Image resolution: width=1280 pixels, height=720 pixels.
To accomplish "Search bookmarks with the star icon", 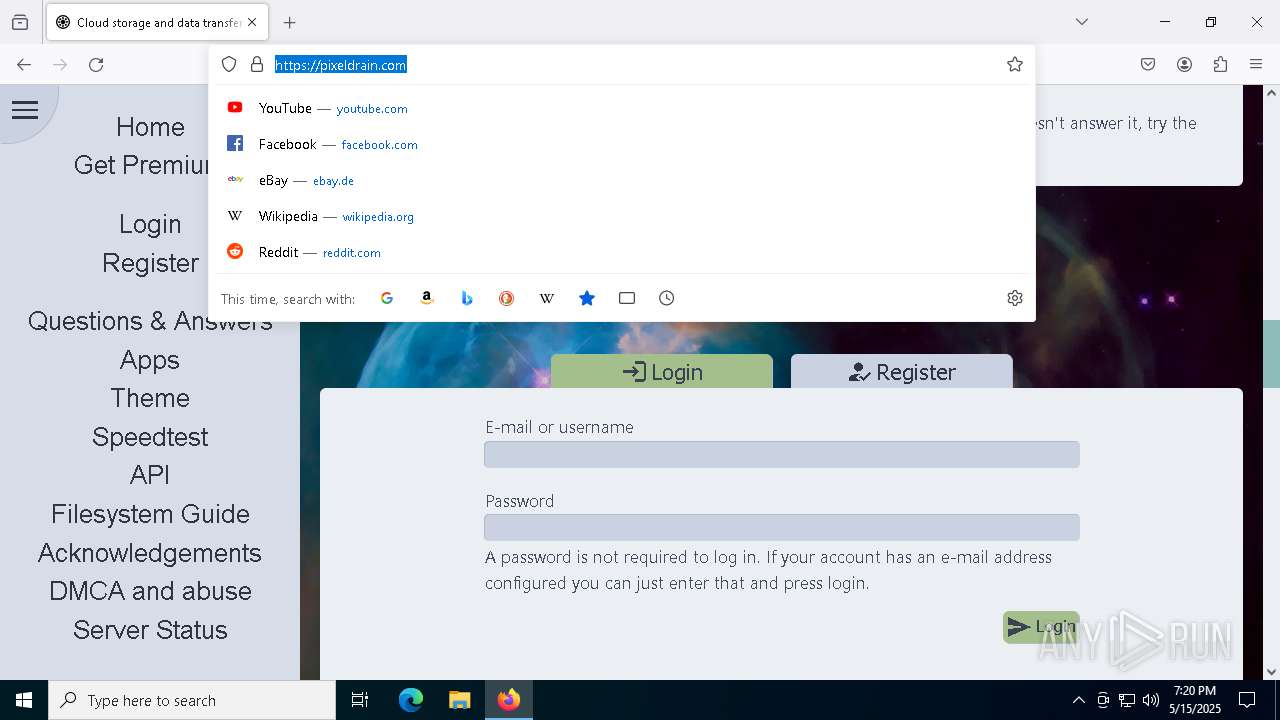I will click(x=587, y=298).
